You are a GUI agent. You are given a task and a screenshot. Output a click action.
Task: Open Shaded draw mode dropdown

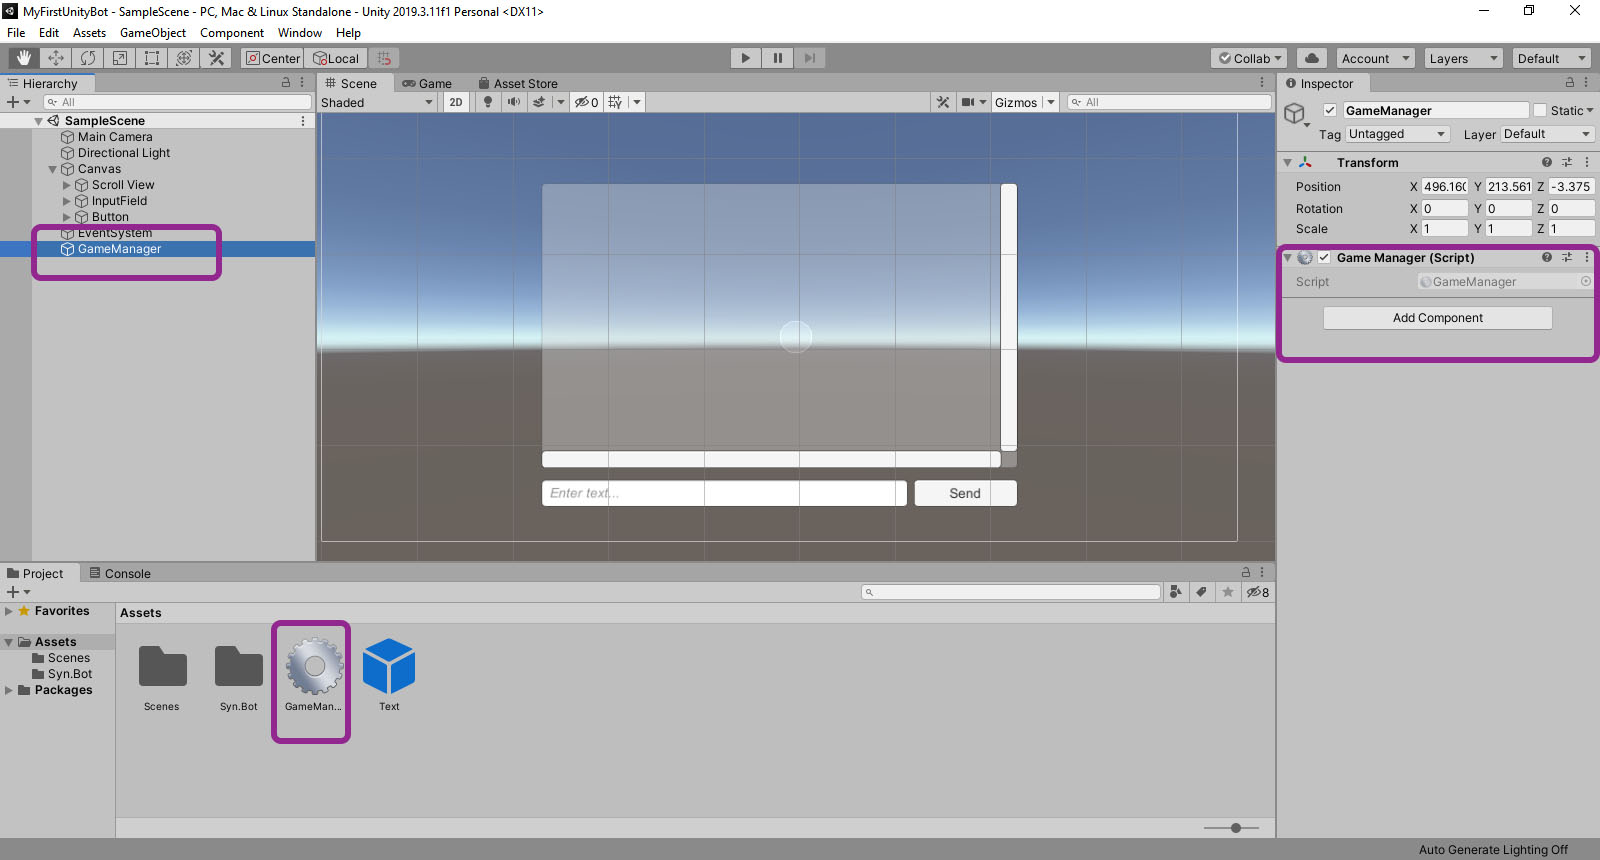377,102
